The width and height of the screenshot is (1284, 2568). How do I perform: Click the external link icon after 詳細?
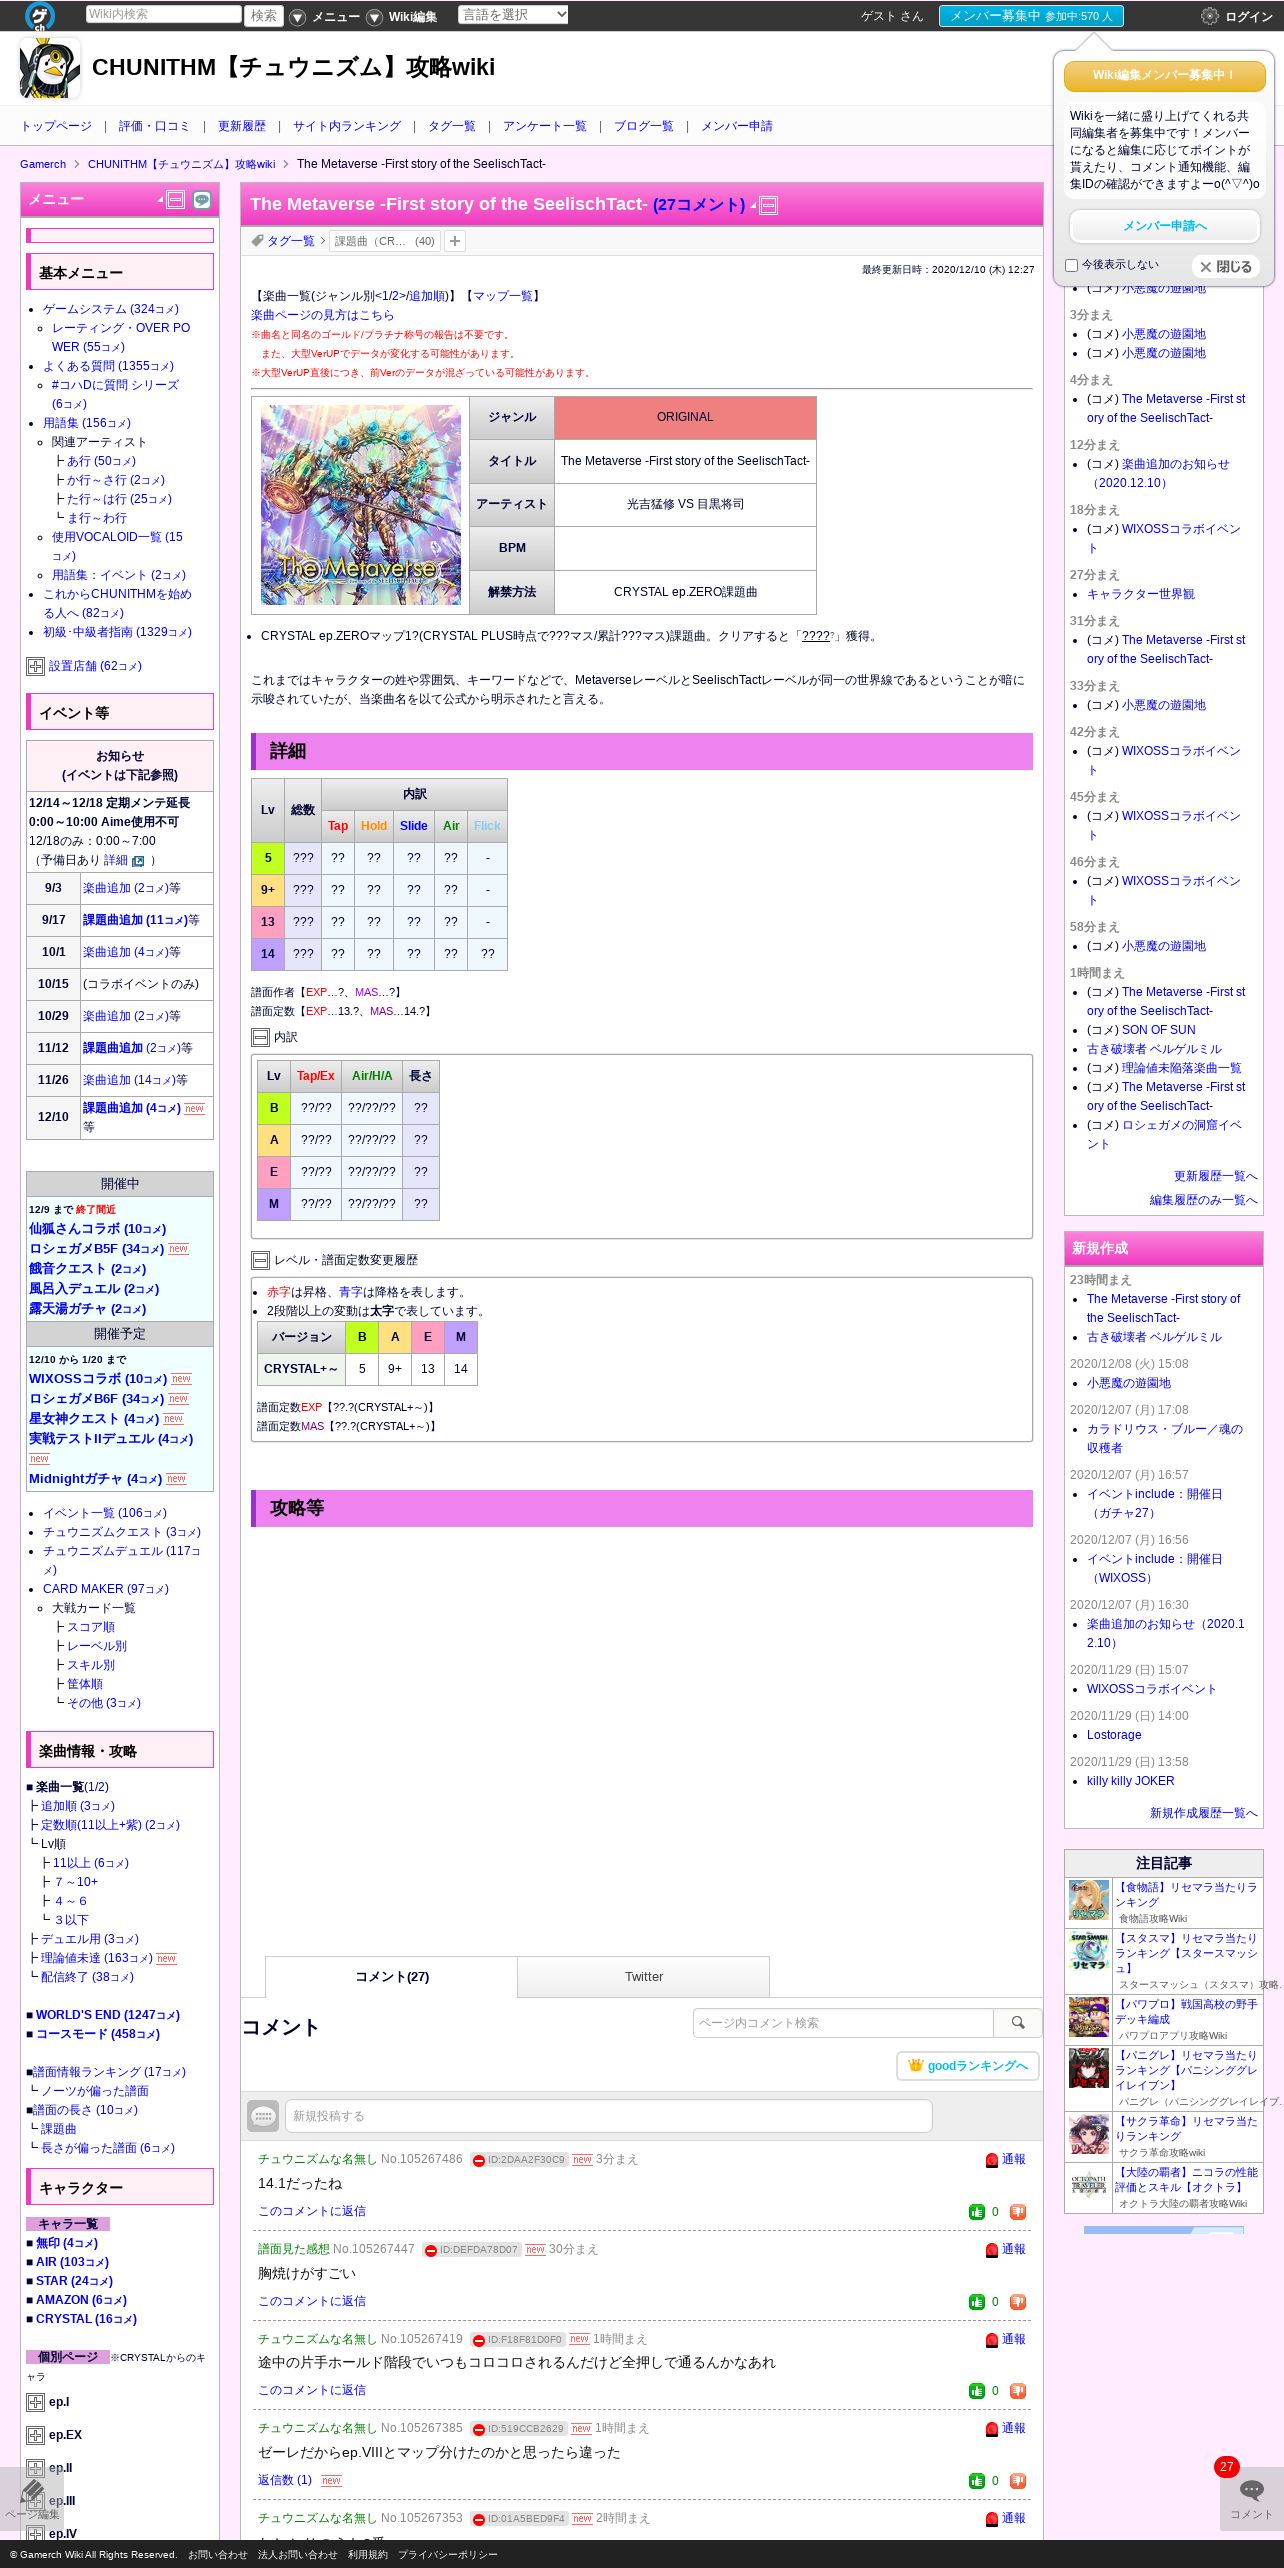click(x=138, y=861)
